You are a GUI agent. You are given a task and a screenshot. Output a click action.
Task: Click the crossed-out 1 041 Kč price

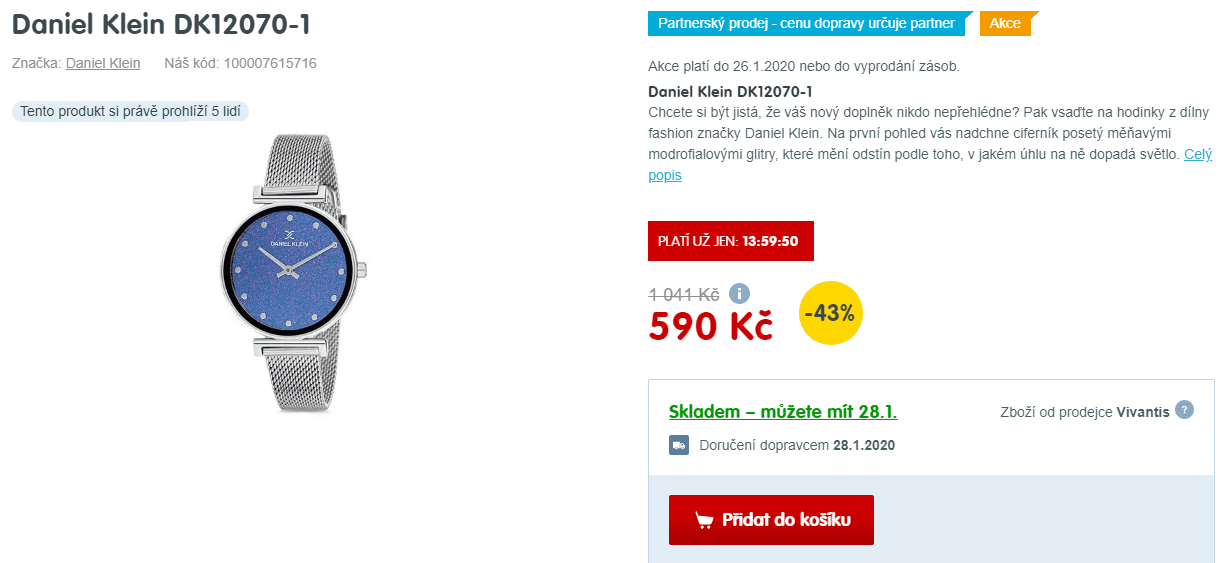tap(684, 294)
